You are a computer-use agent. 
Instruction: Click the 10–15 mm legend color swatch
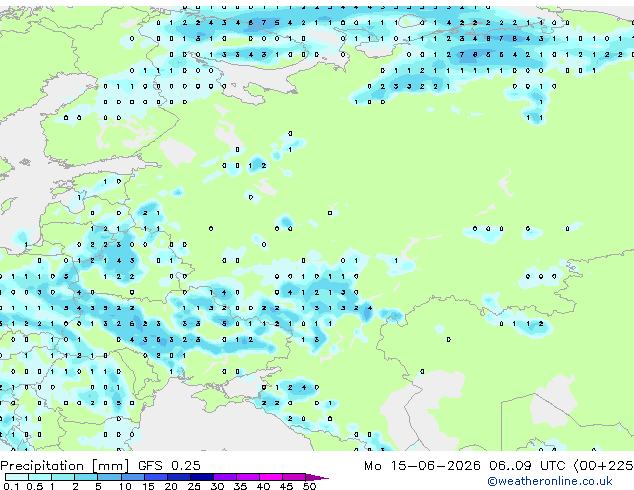133,477
